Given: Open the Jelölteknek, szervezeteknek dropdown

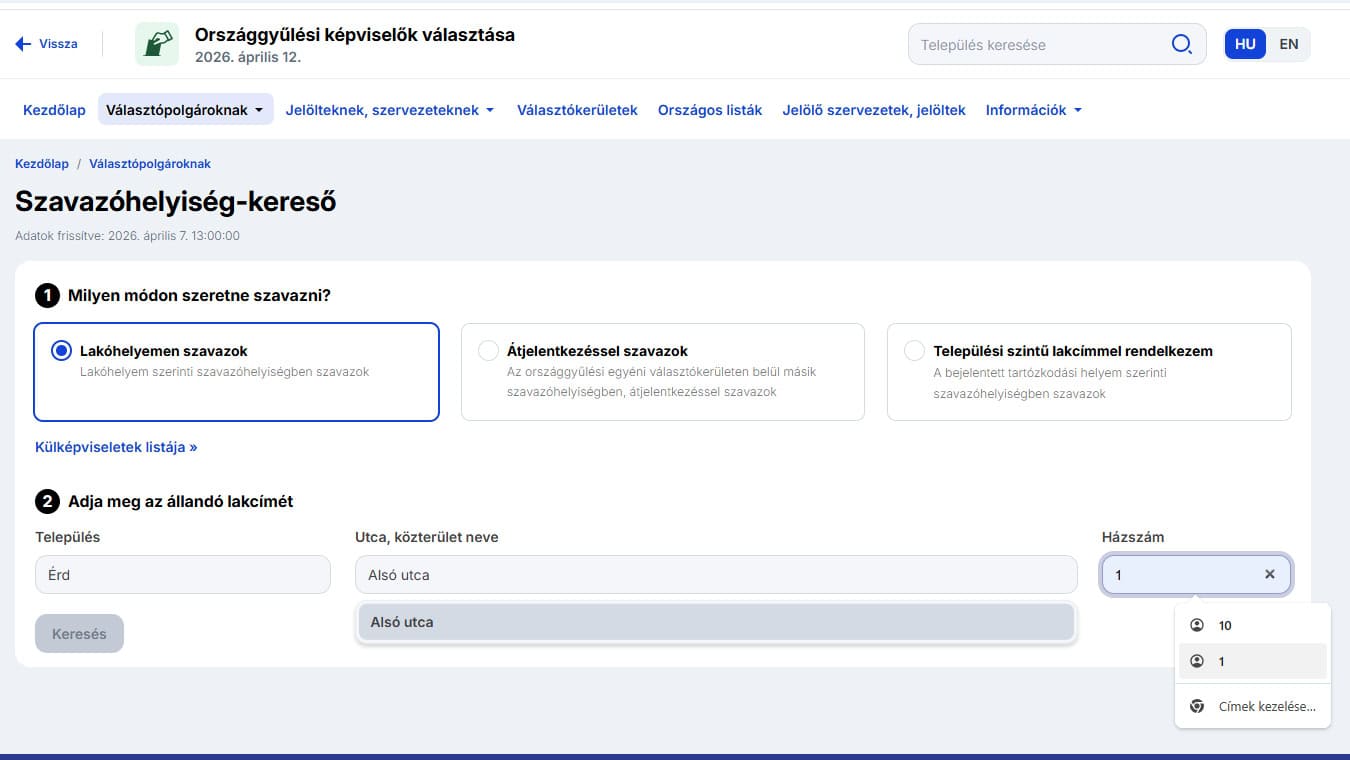Looking at the screenshot, I should 389,110.
